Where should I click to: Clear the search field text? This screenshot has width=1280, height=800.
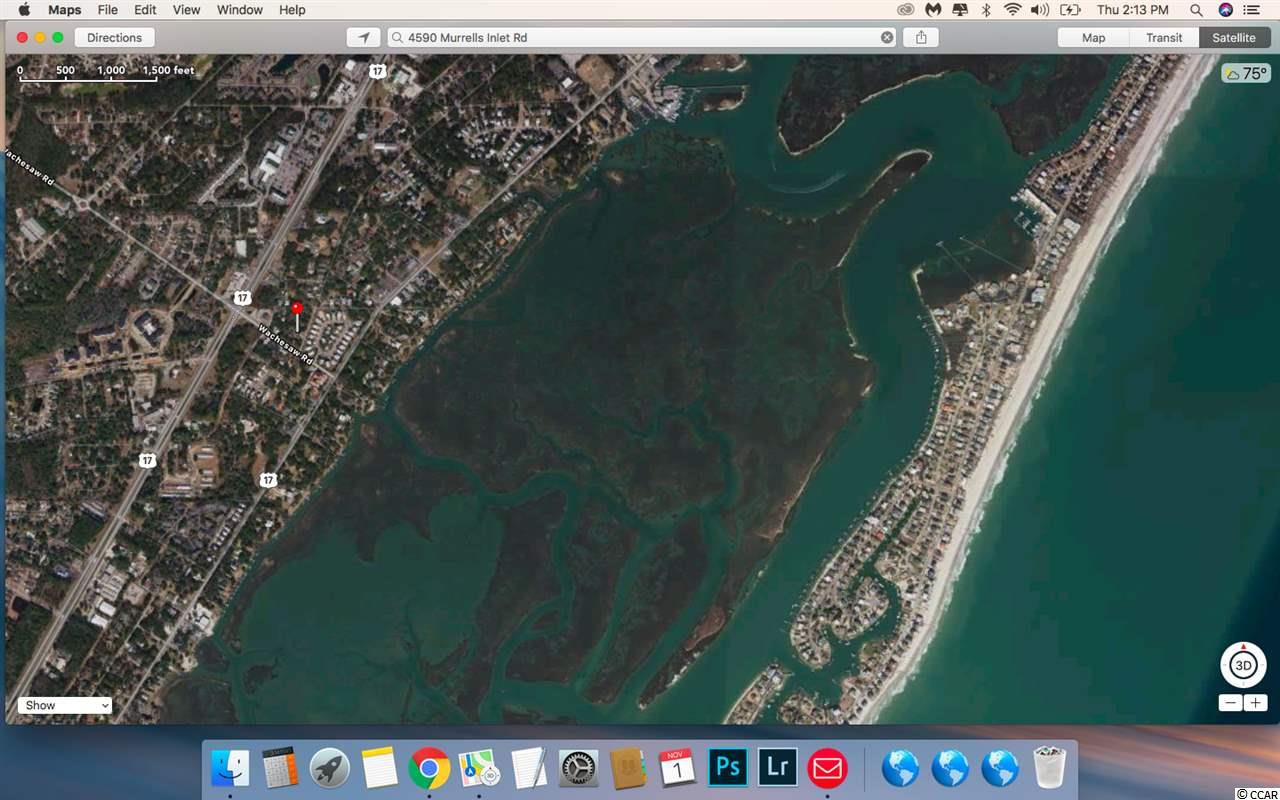coord(887,37)
